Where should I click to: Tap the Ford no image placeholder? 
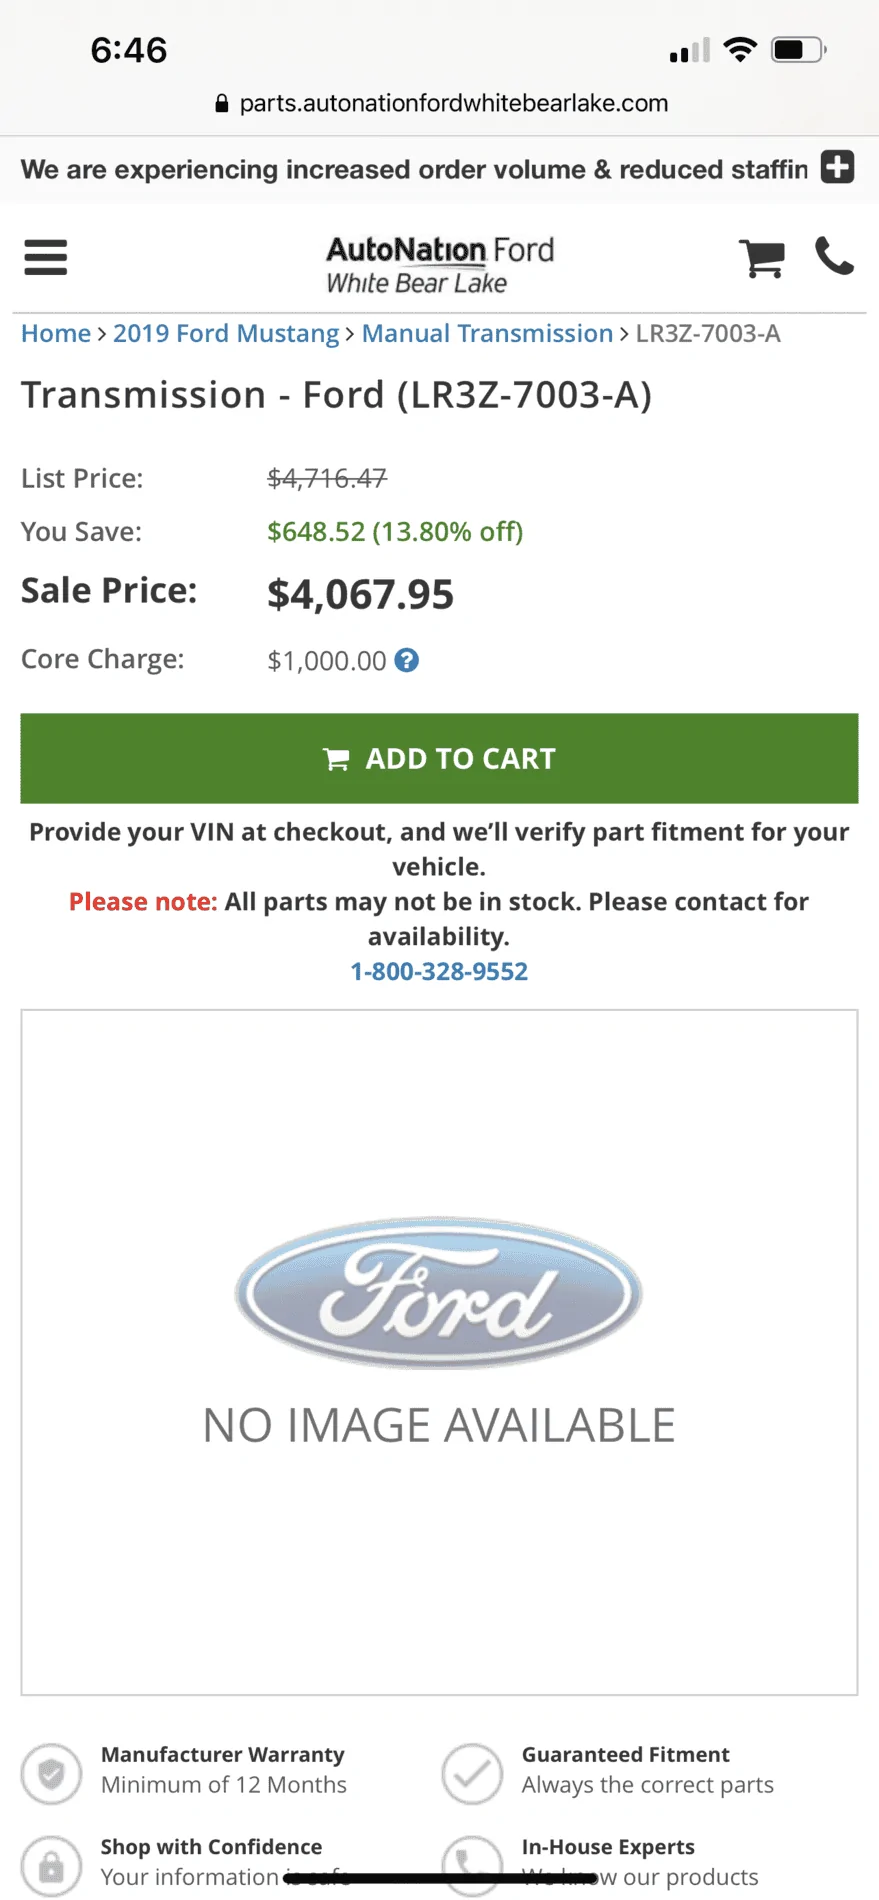439,1352
